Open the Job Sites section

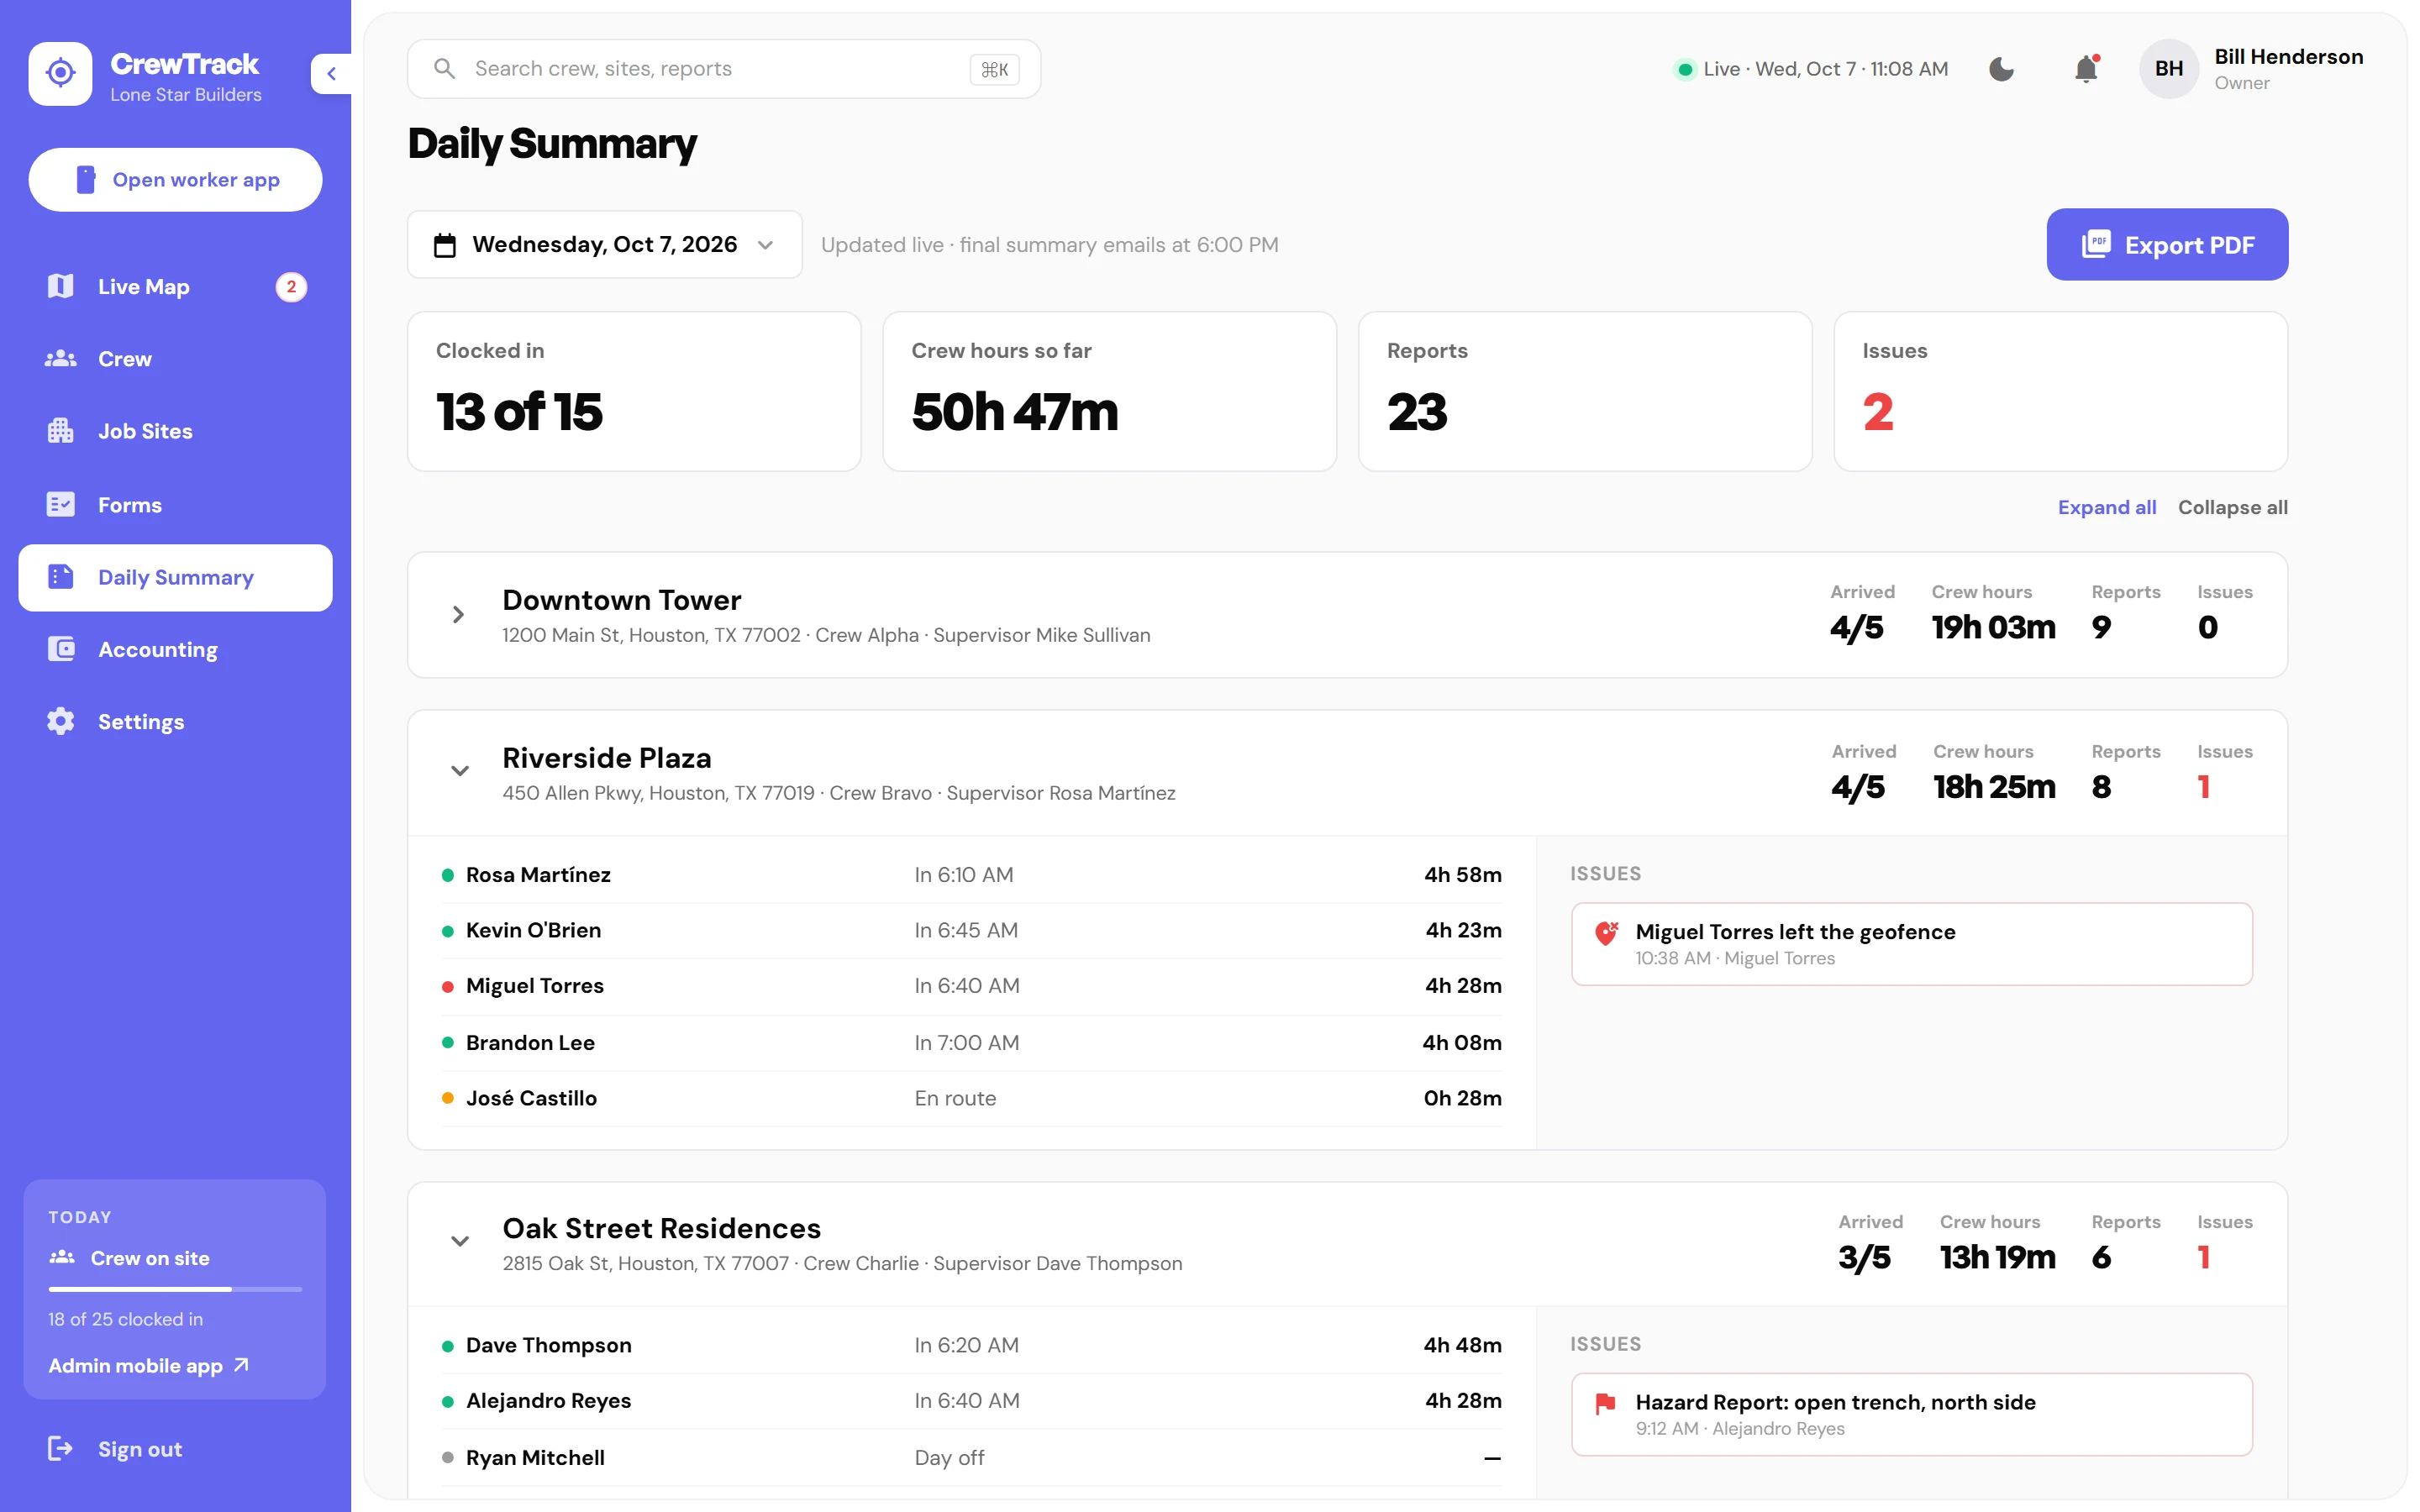(x=176, y=431)
